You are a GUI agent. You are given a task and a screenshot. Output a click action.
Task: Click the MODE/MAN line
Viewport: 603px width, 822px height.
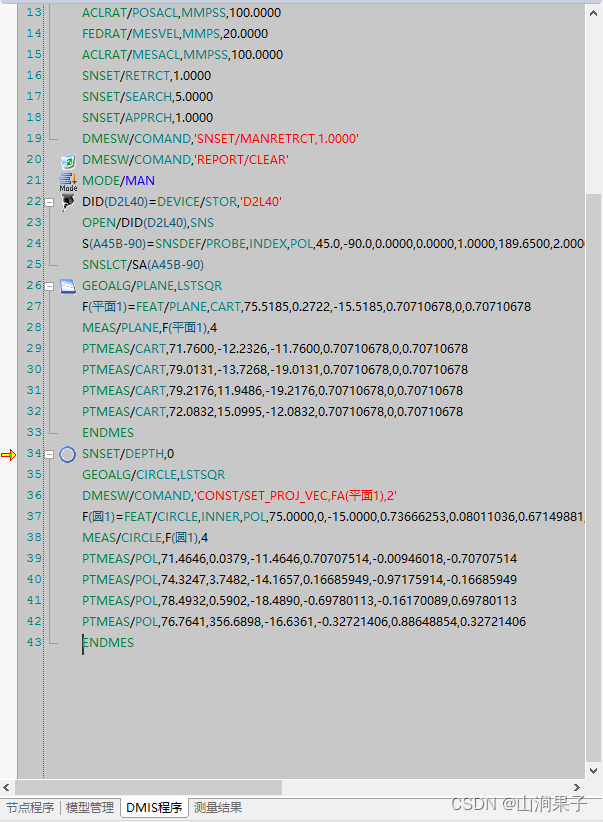tap(119, 180)
